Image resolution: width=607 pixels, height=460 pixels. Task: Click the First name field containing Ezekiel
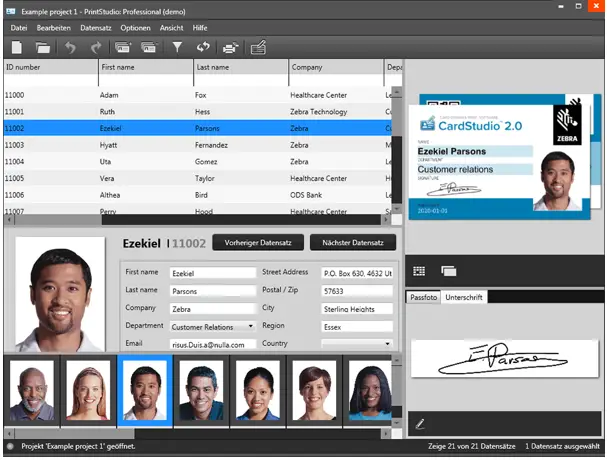click(213, 273)
